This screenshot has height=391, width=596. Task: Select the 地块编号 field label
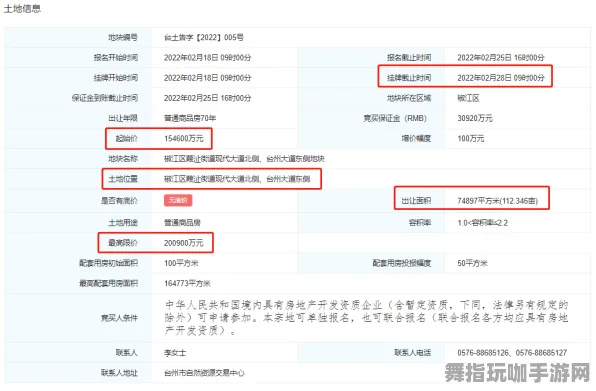(x=123, y=37)
